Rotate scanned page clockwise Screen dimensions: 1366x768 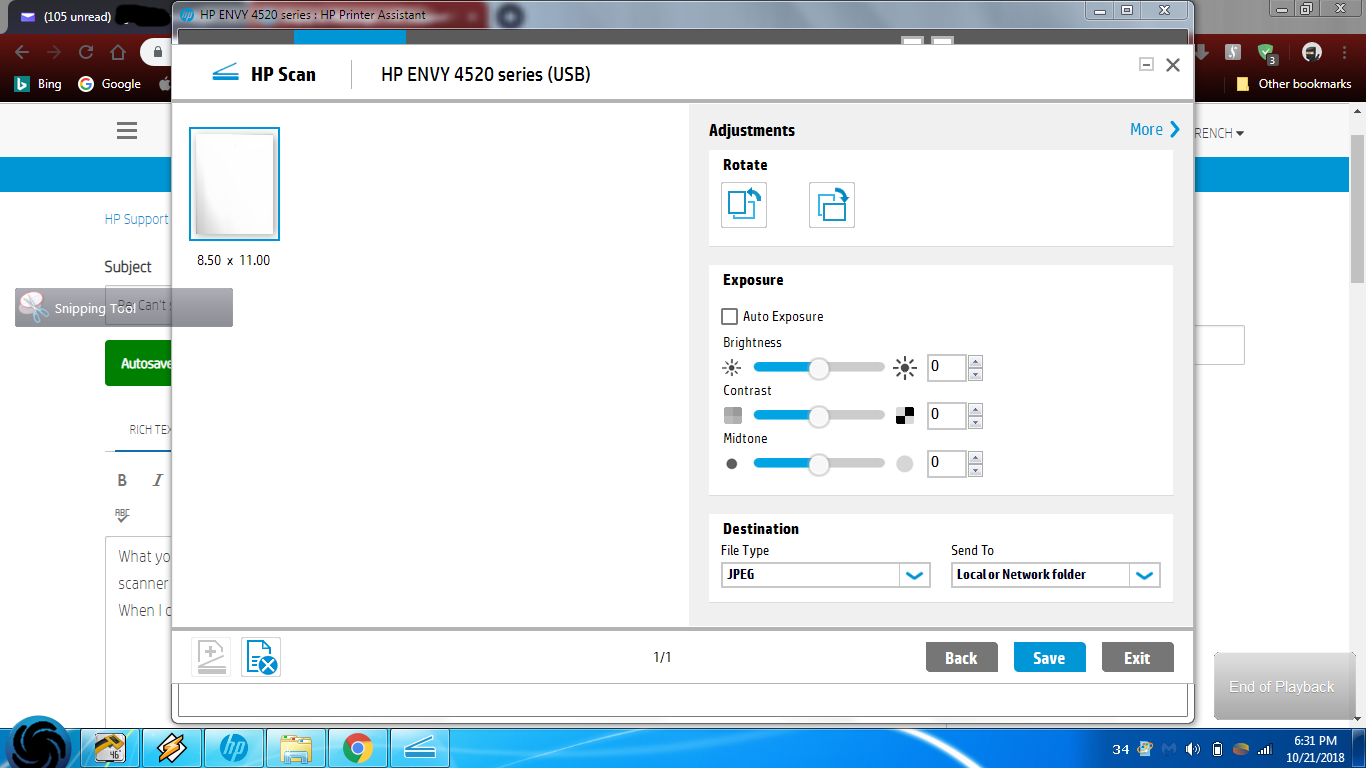point(832,205)
